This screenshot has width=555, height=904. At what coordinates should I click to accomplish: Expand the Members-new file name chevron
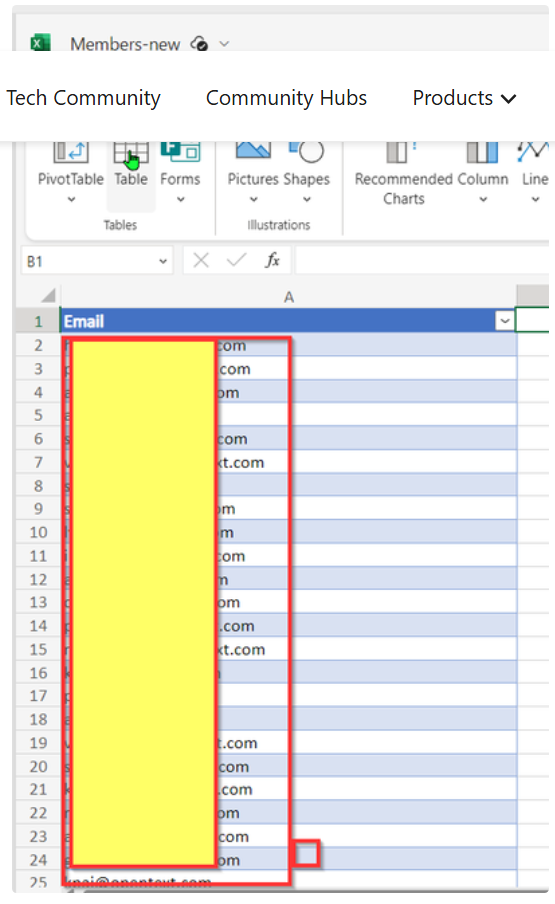[225, 44]
